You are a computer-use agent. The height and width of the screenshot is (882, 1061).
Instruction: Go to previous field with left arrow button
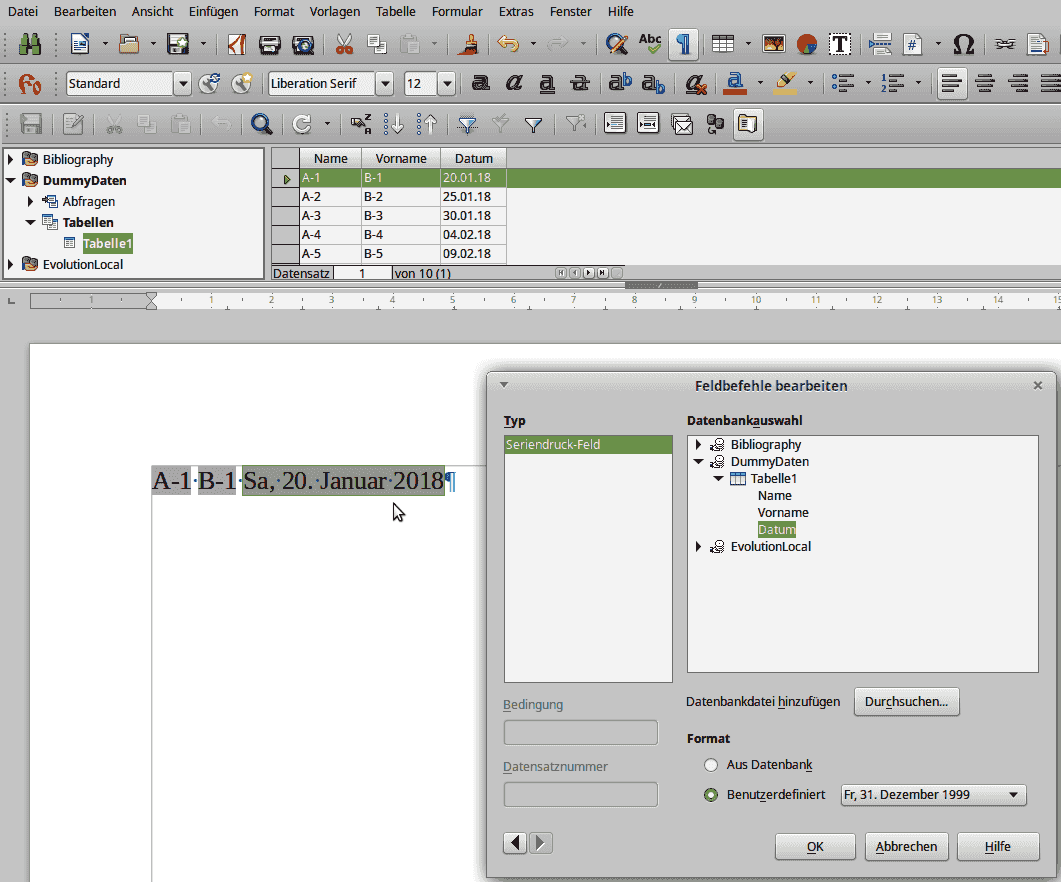[515, 843]
